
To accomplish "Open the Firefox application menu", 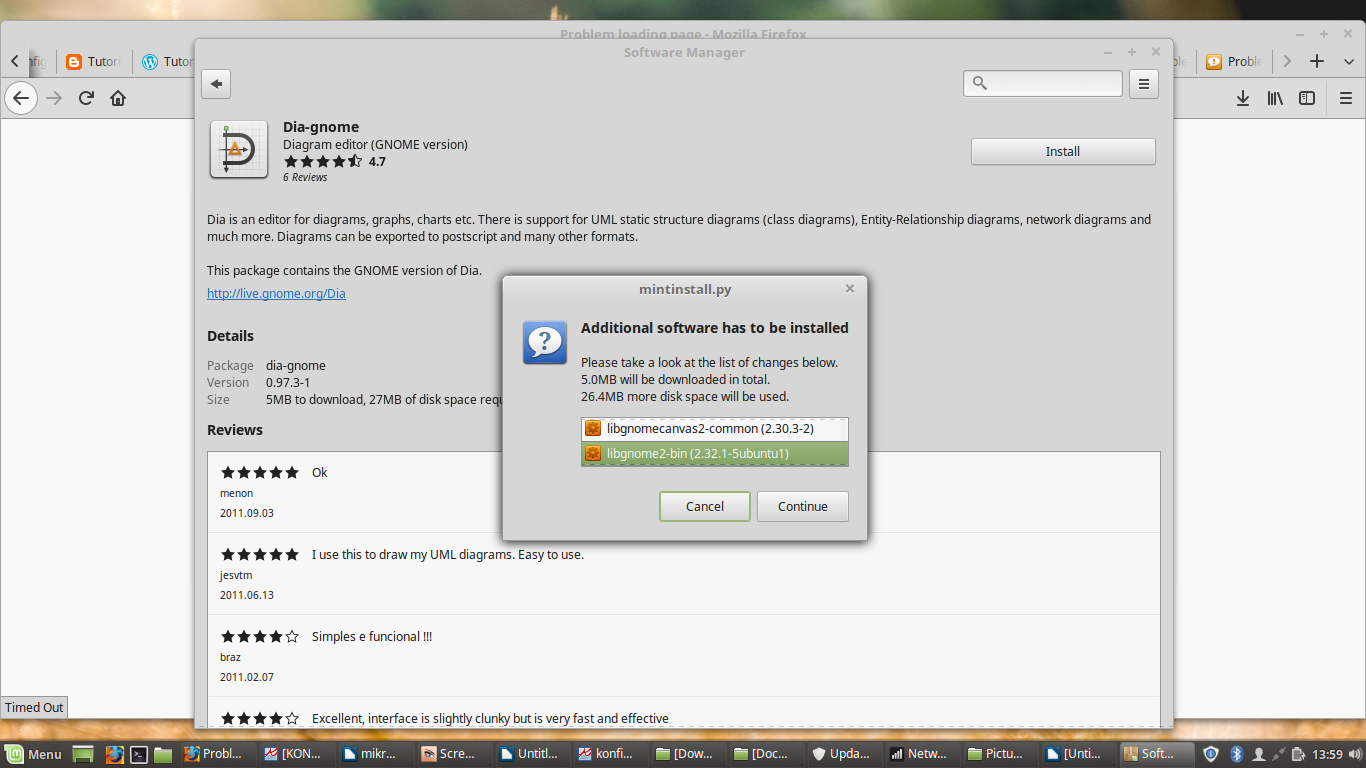I will (1345, 98).
